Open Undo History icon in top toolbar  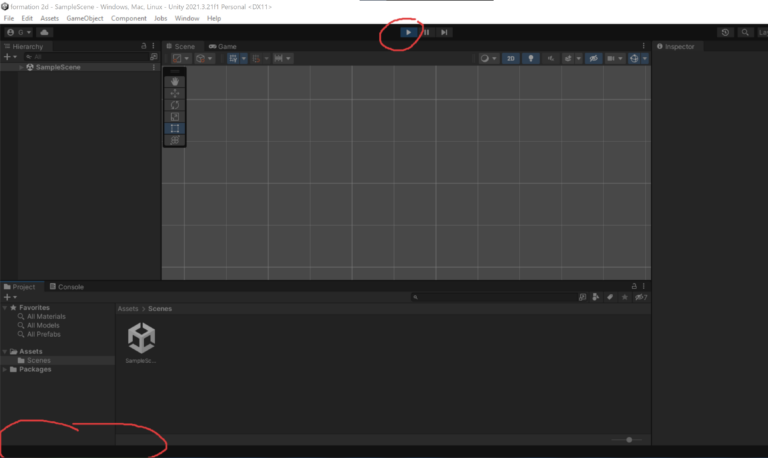725,32
